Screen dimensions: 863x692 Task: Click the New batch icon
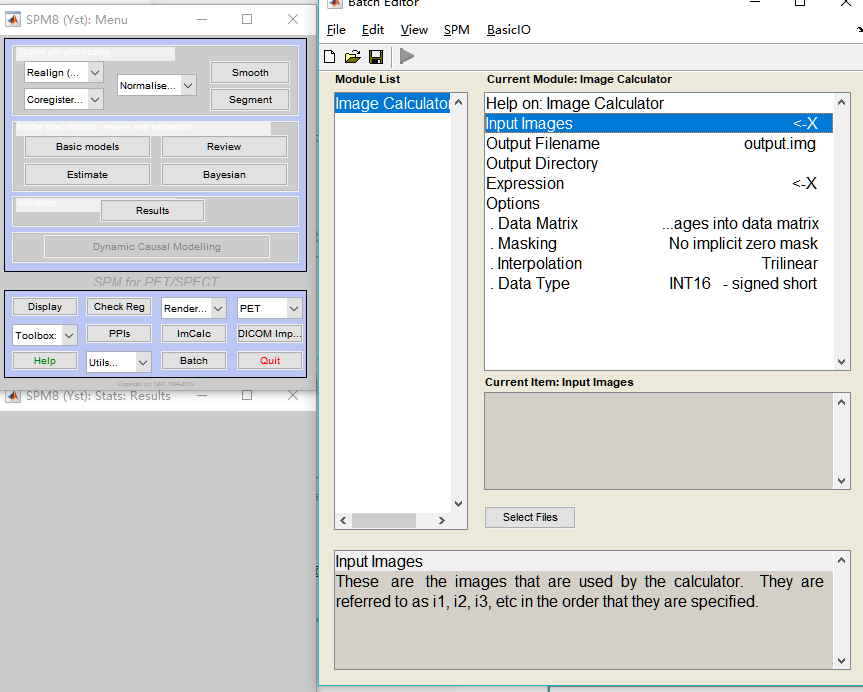tap(329, 56)
